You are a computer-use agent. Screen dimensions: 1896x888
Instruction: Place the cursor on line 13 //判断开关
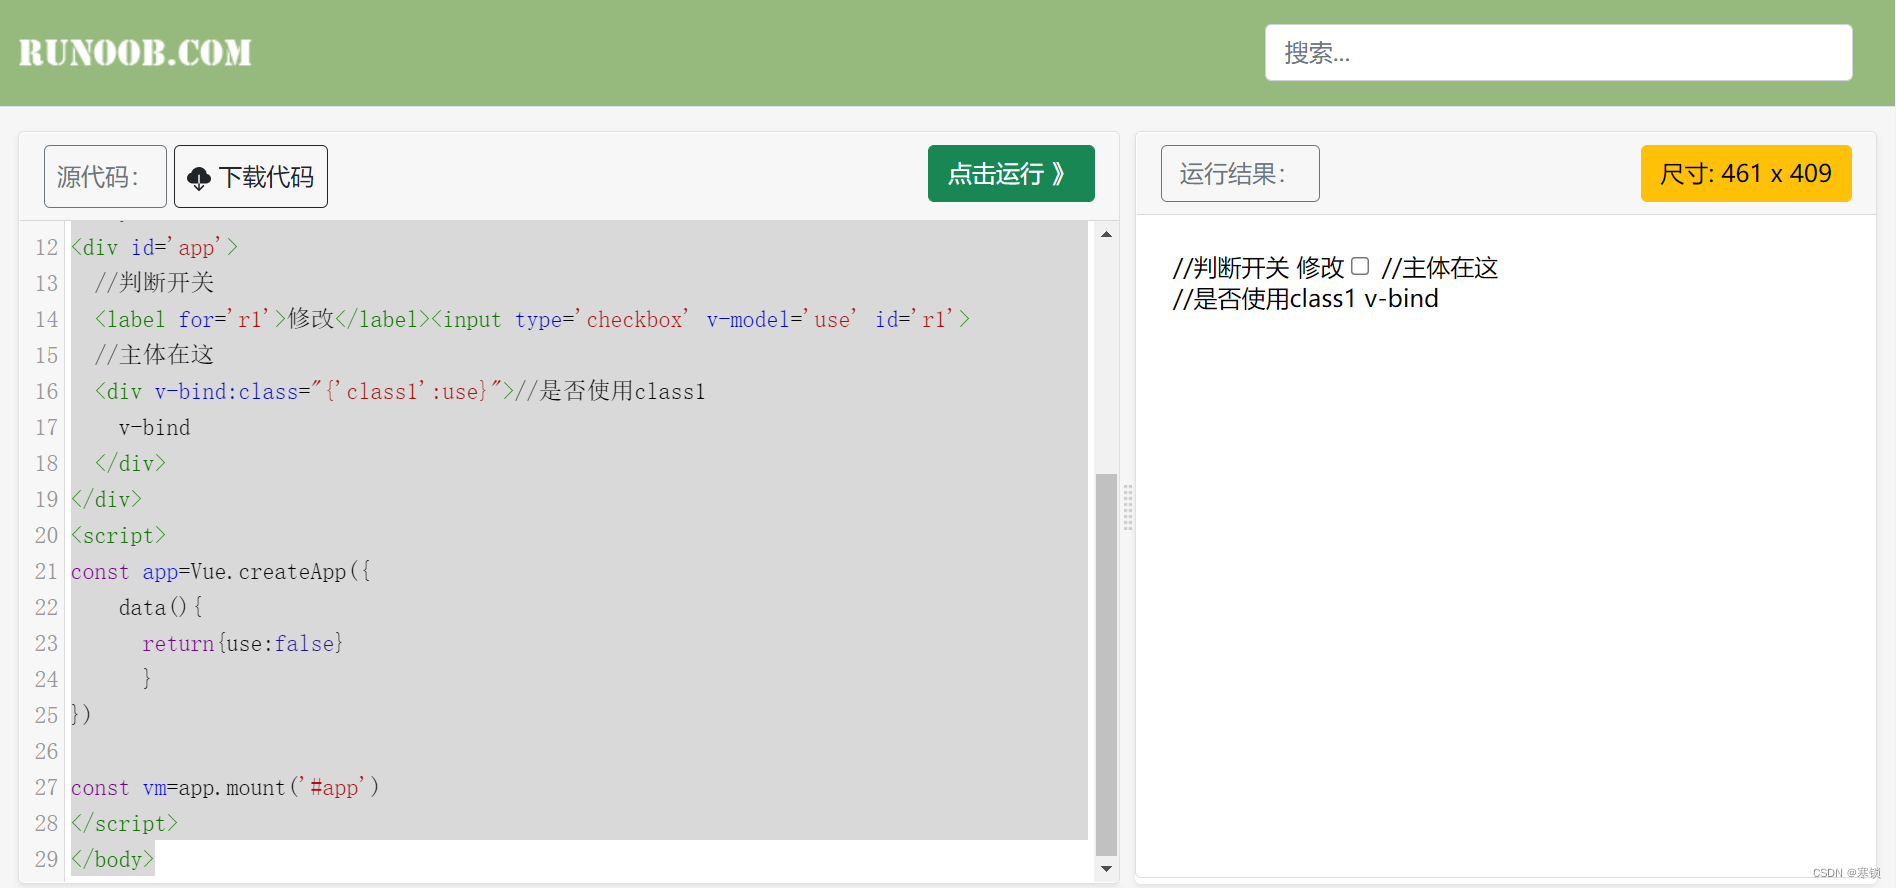click(x=155, y=283)
